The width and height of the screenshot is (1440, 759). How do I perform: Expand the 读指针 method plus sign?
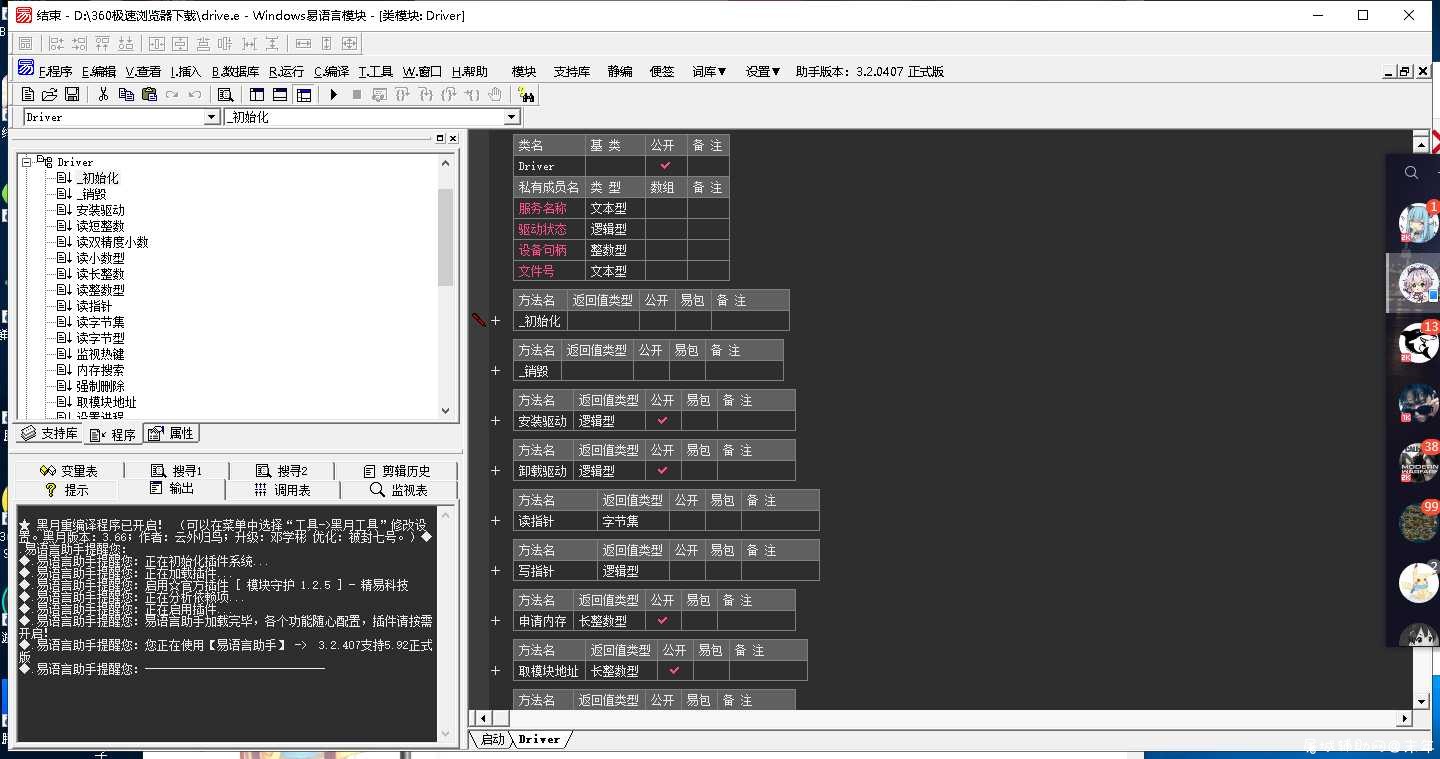pos(495,521)
